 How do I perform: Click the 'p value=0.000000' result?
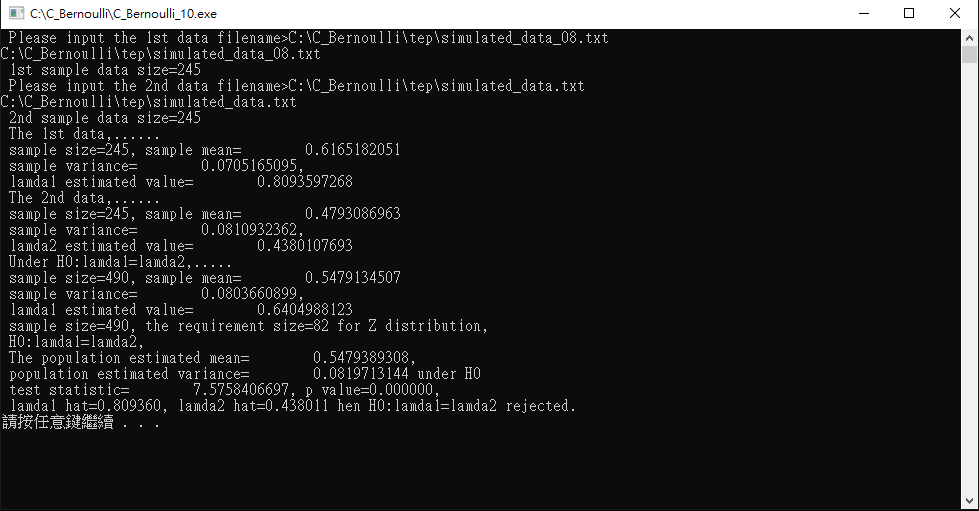pyautogui.click(x=368, y=390)
